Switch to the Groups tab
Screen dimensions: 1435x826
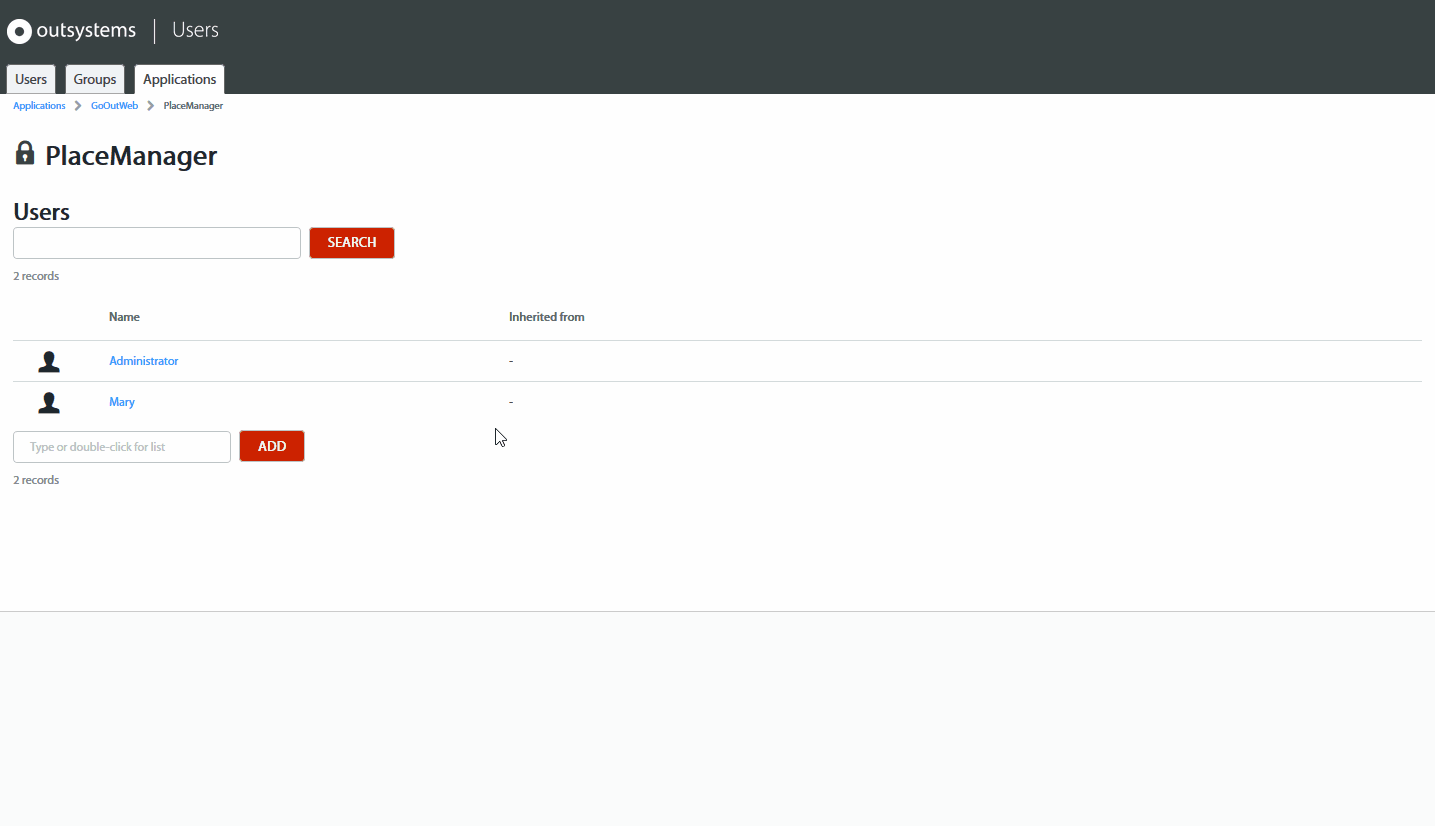(x=94, y=78)
